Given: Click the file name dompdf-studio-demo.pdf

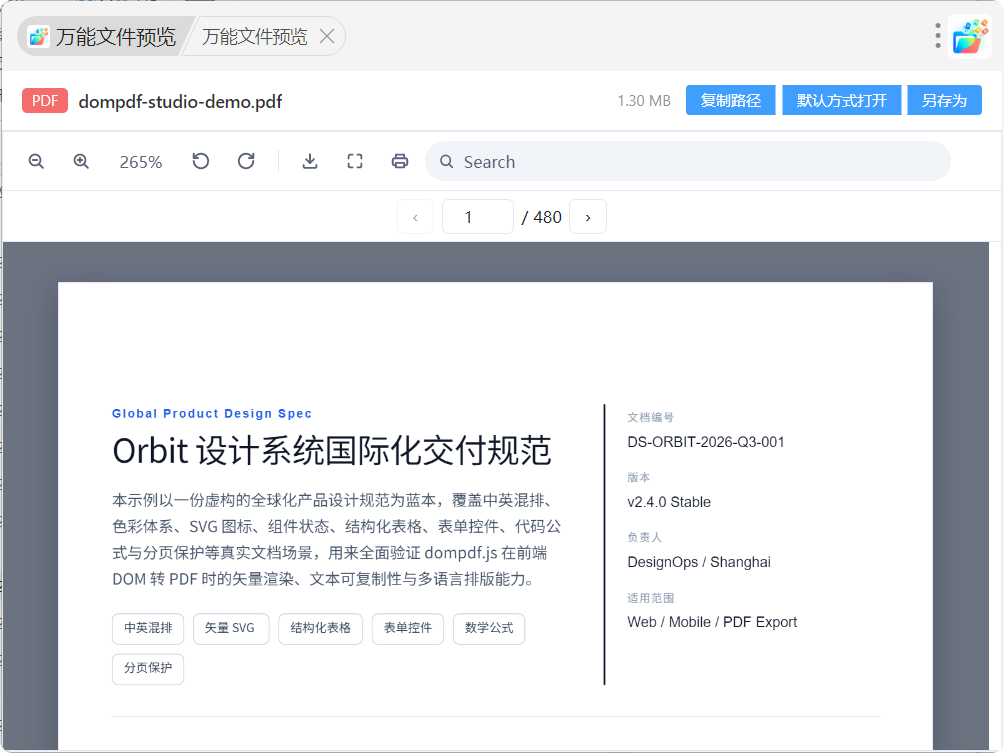Looking at the screenshot, I should [x=180, y=102].
